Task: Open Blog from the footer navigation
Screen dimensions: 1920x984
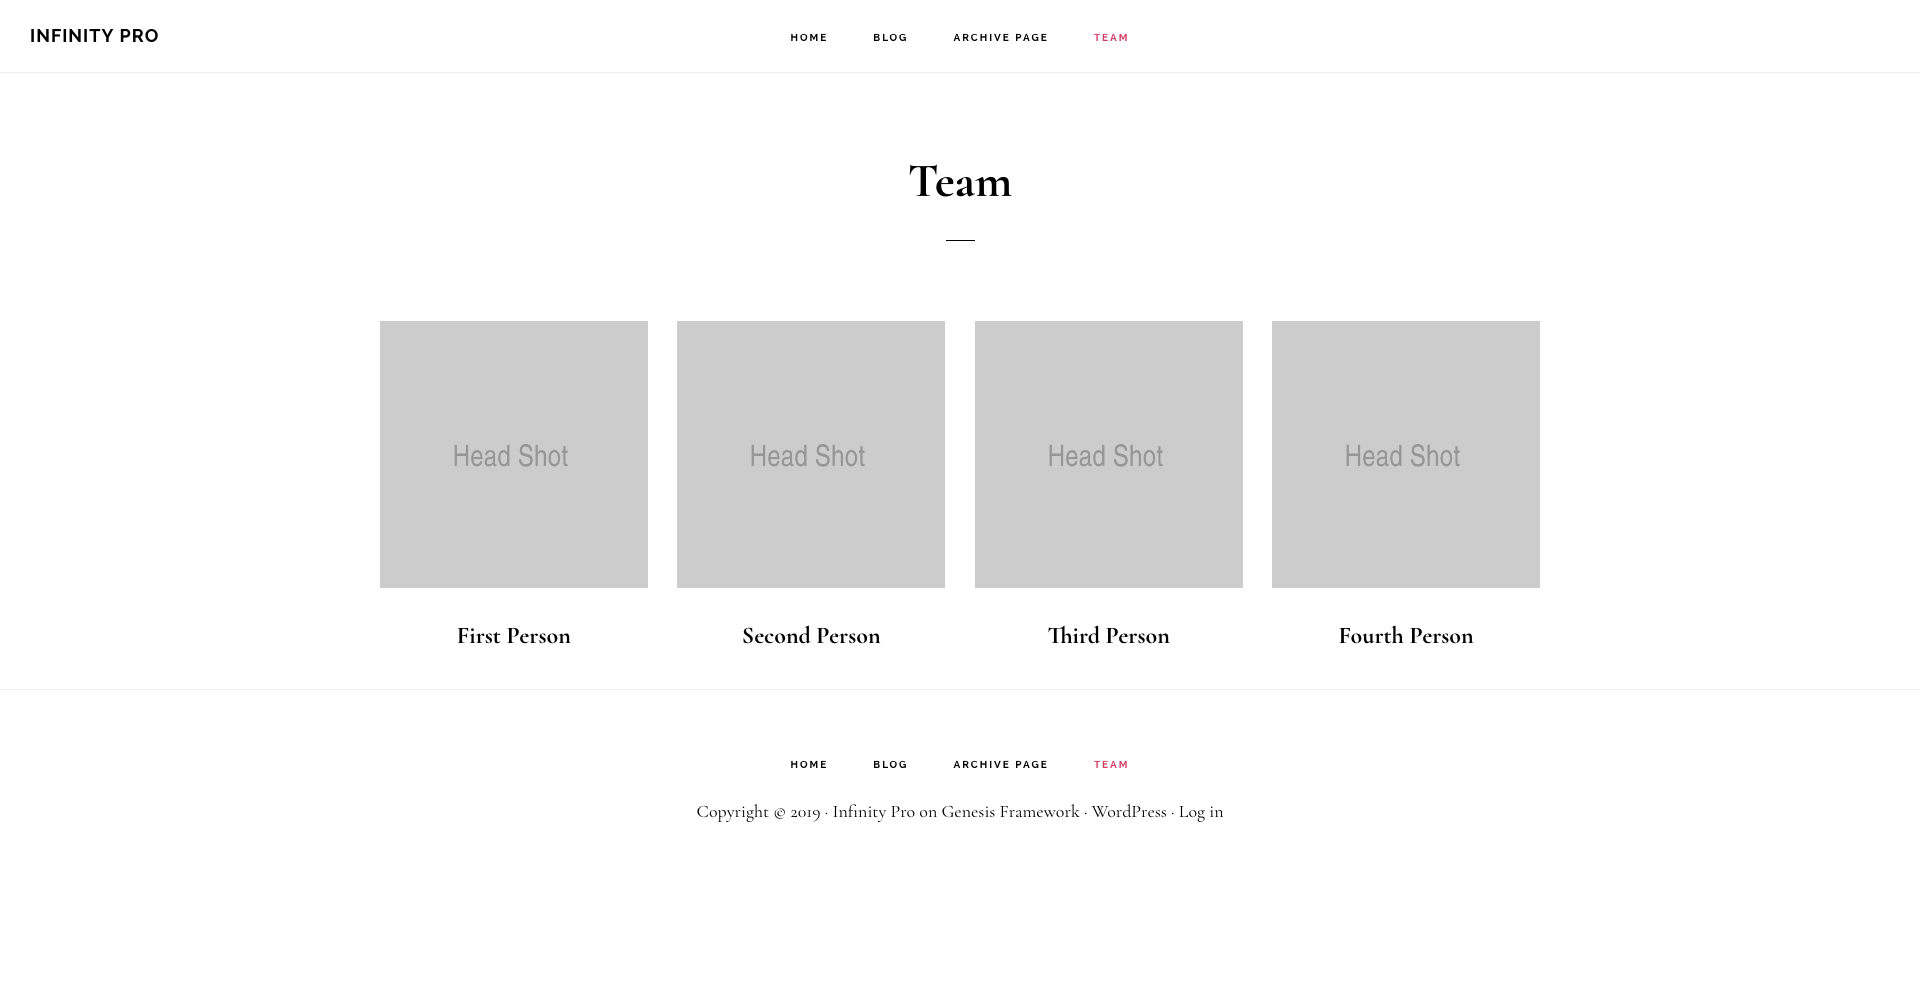Action: (x=890, y=765)
